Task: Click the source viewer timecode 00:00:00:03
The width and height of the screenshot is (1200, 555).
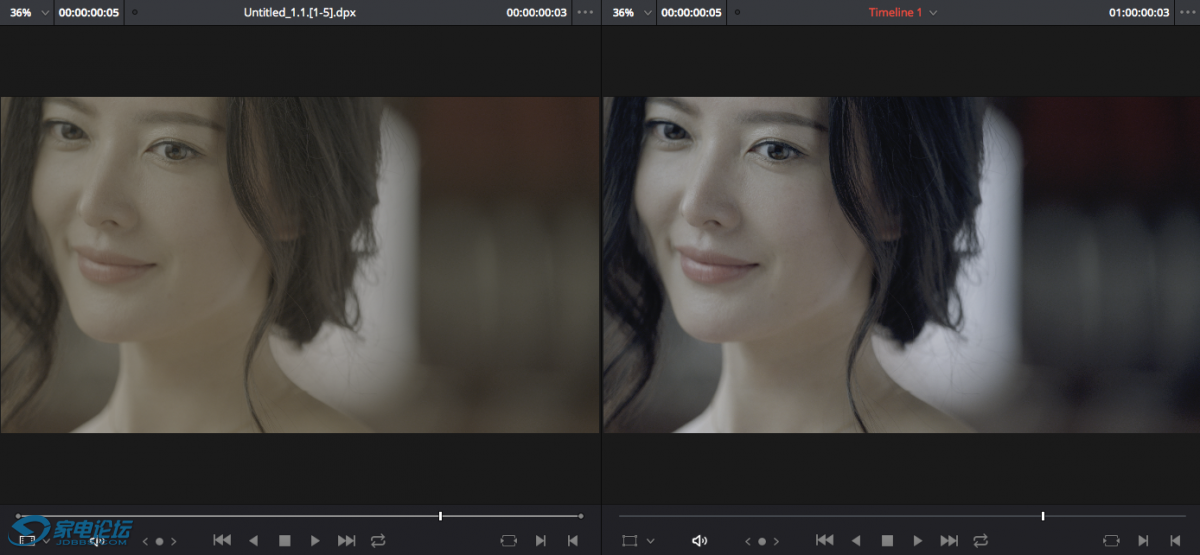Action: (536, 13)
